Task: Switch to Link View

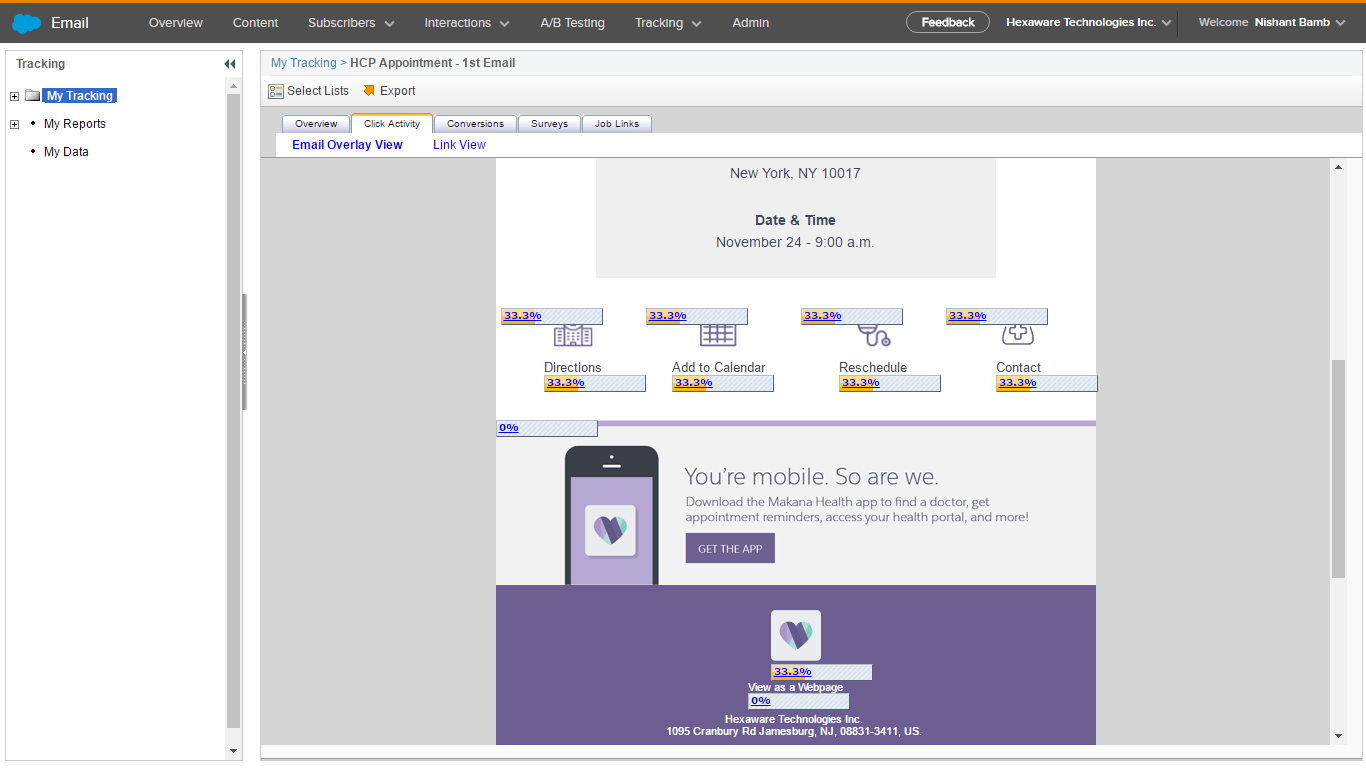Action: [x=459, y=145]
